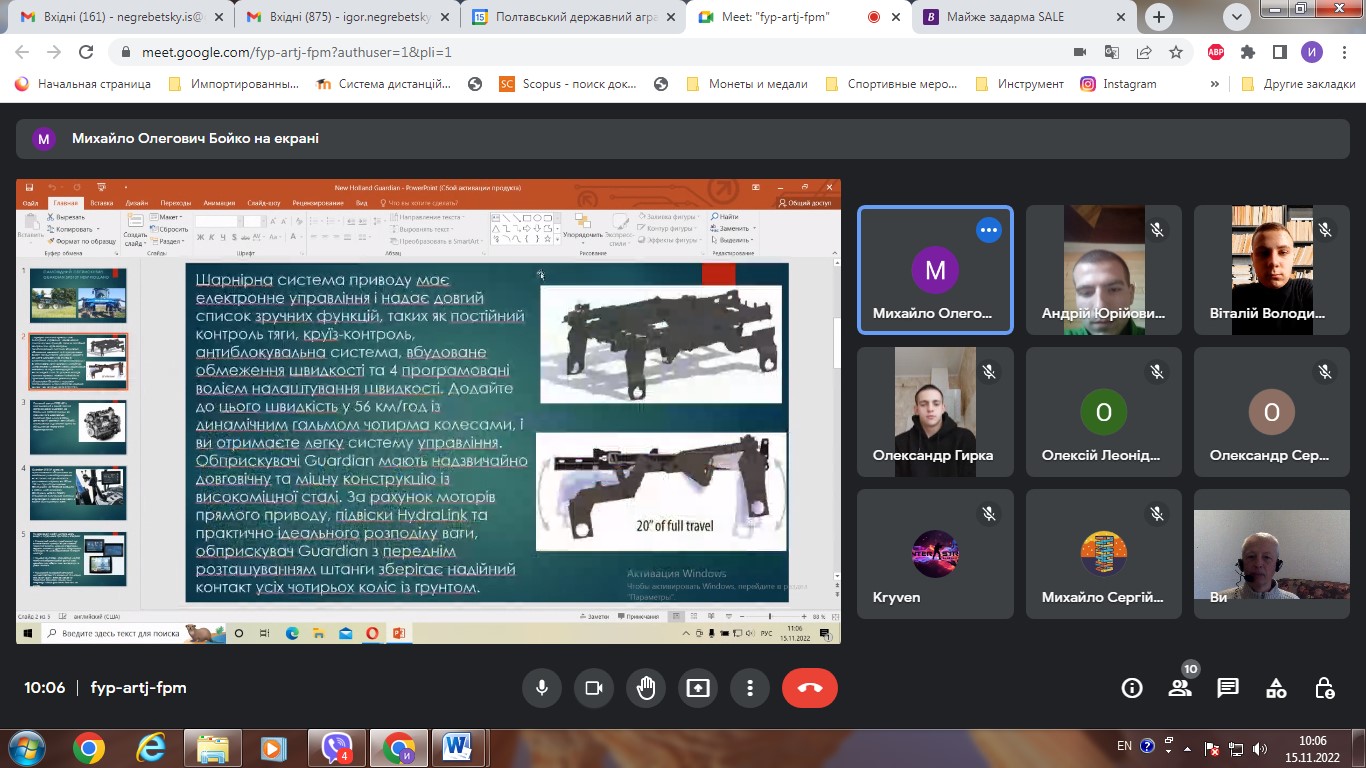This screenshot has height=768, width=1366.
Task: Select Віталій Володи... video tile
Action: pyautogui.click(x=1271, y=270)
